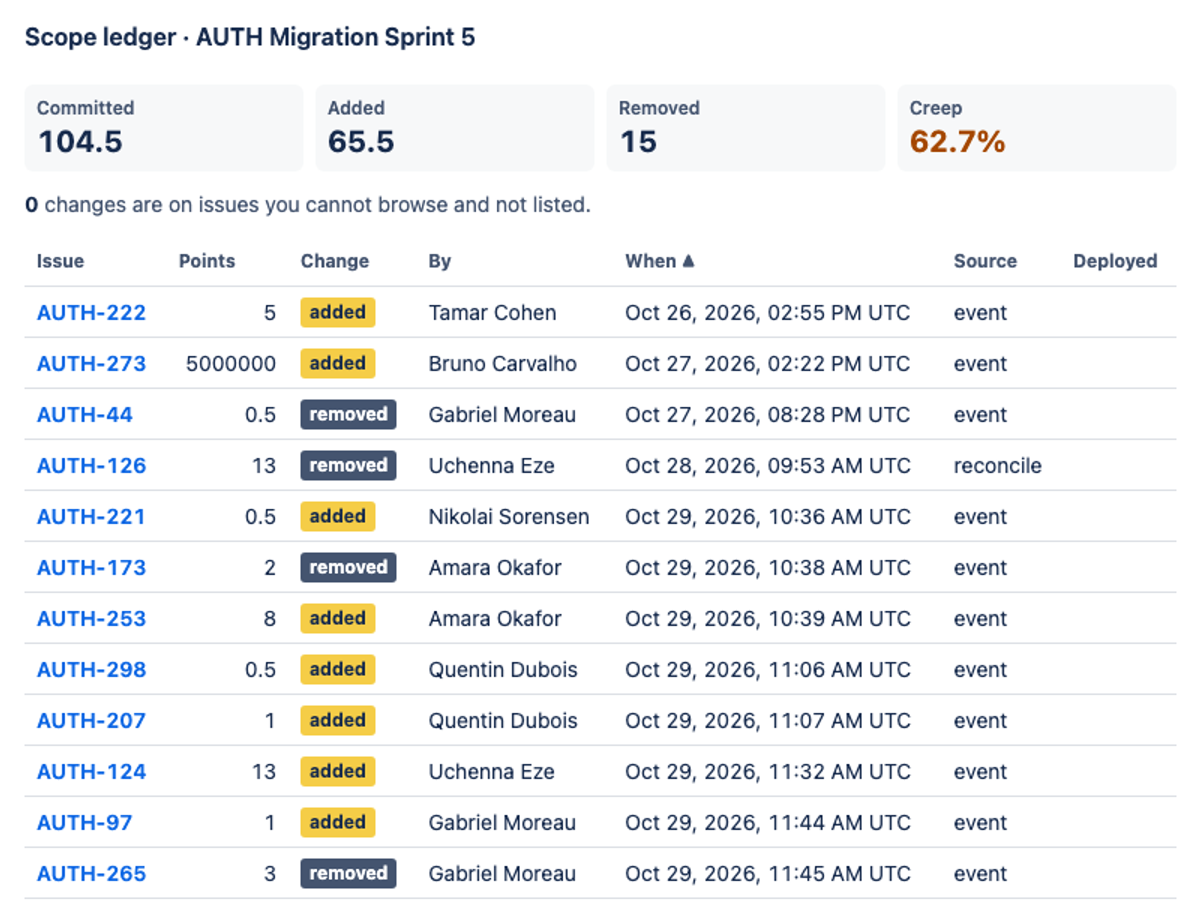
Task: Click the added badge in AUTH-253 row
Action: click(x=338, y=618)
